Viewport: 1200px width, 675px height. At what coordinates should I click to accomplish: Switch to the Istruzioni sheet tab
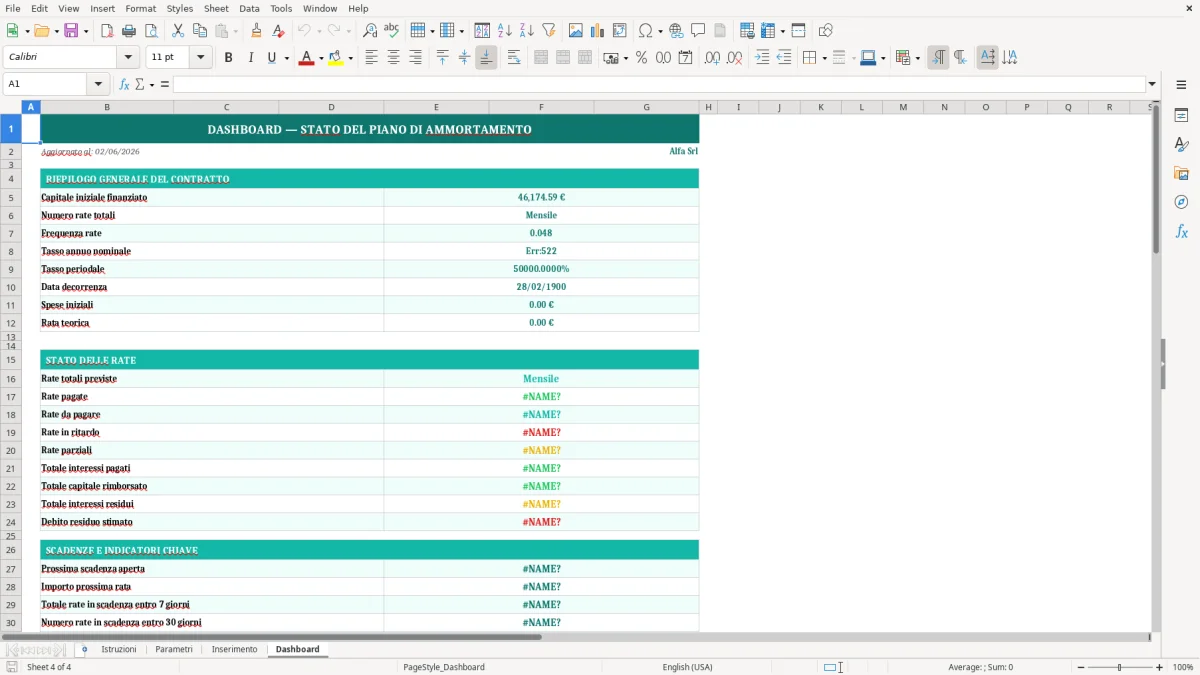(x=119, y=649)
